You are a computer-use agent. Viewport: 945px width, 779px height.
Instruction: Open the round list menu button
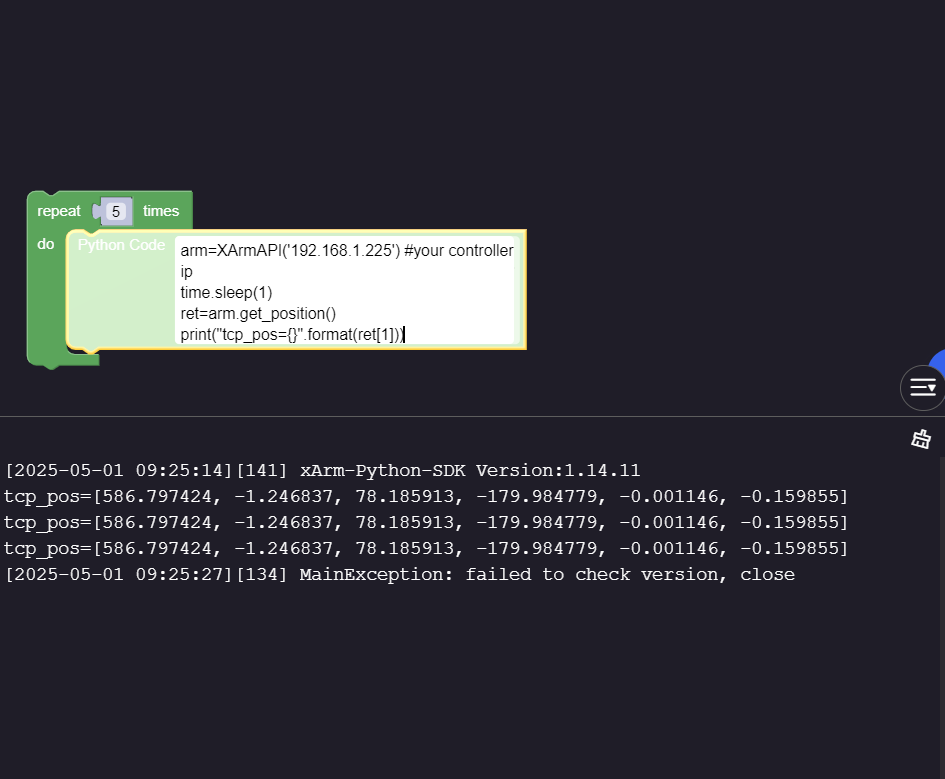click(x=923, y=388)
